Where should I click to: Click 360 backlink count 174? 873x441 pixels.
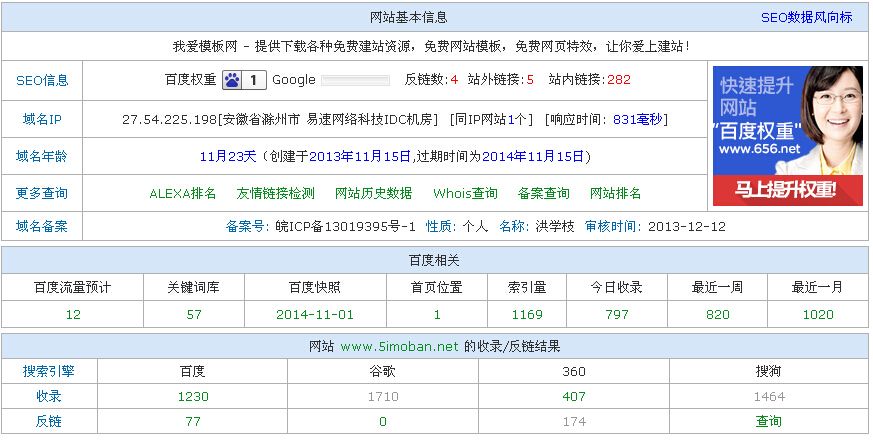click(574, 422)
